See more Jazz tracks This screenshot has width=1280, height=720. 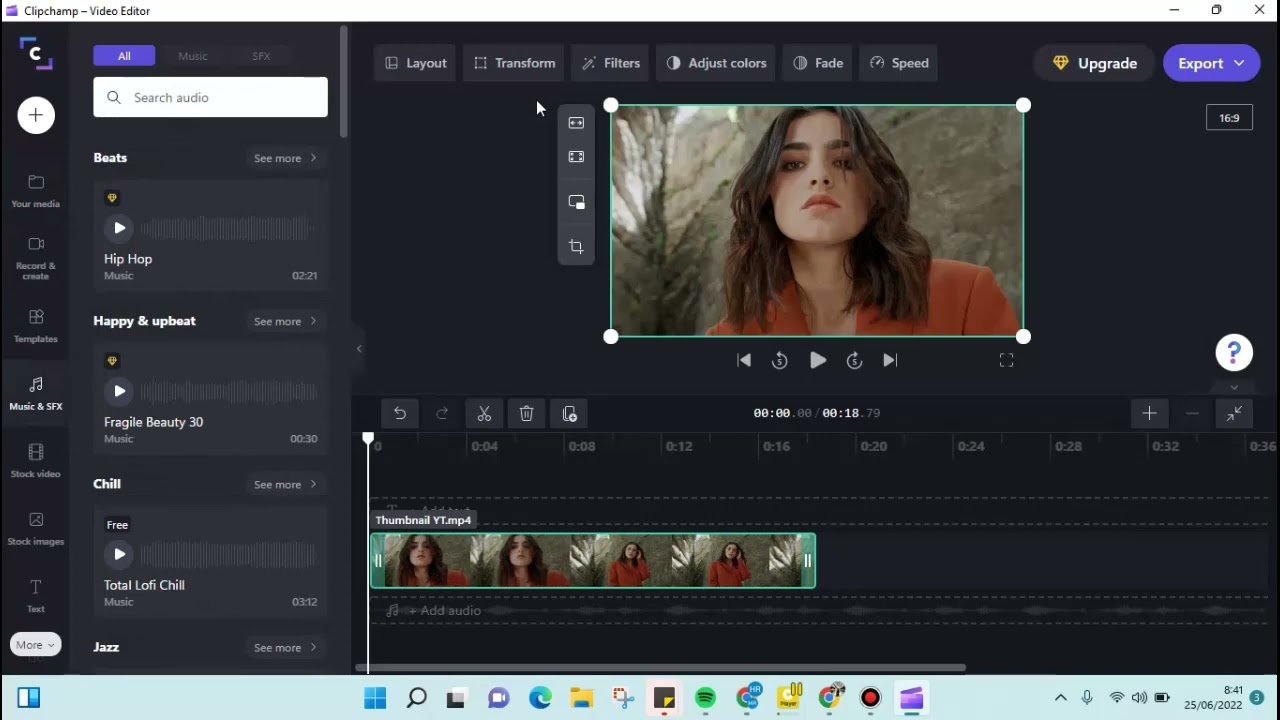click(285, 647)
